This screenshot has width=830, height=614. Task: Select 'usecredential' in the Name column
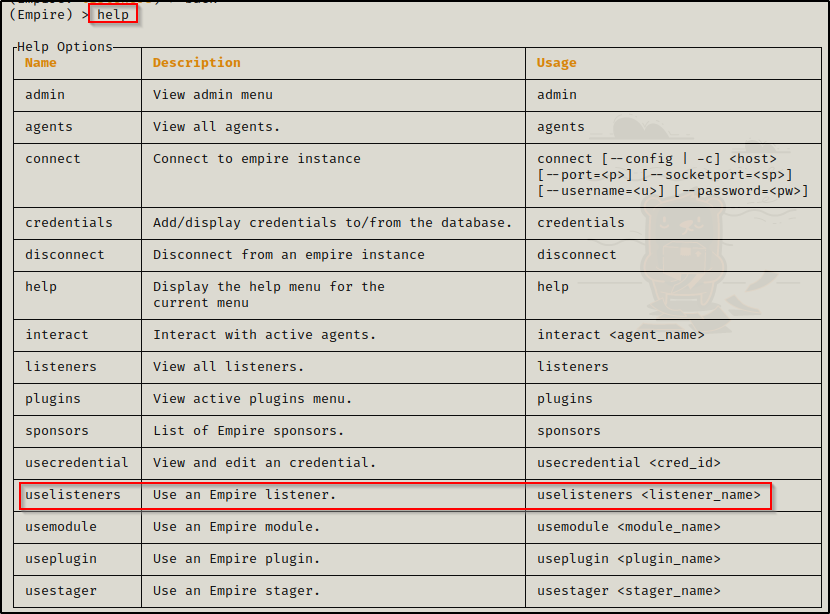77,463
